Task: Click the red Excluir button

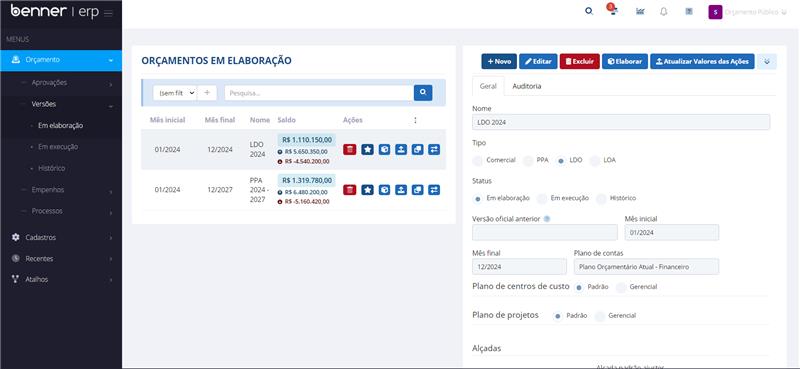Action: [x=580, y=61]
